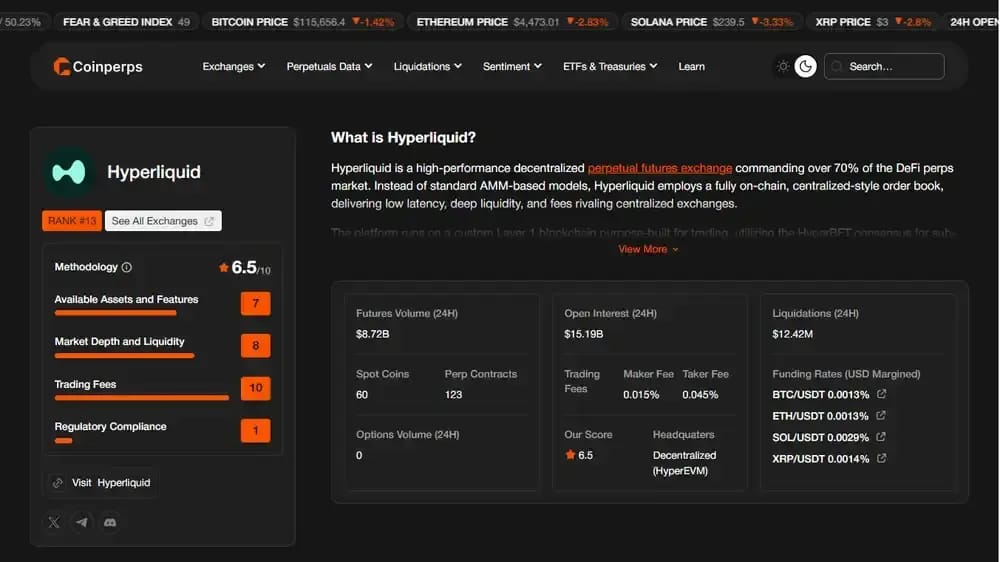Viewport: 1000px width, 562px height.
Task: Click BTC/USDT 0.0013% funding rate
Action: [820, 395]
